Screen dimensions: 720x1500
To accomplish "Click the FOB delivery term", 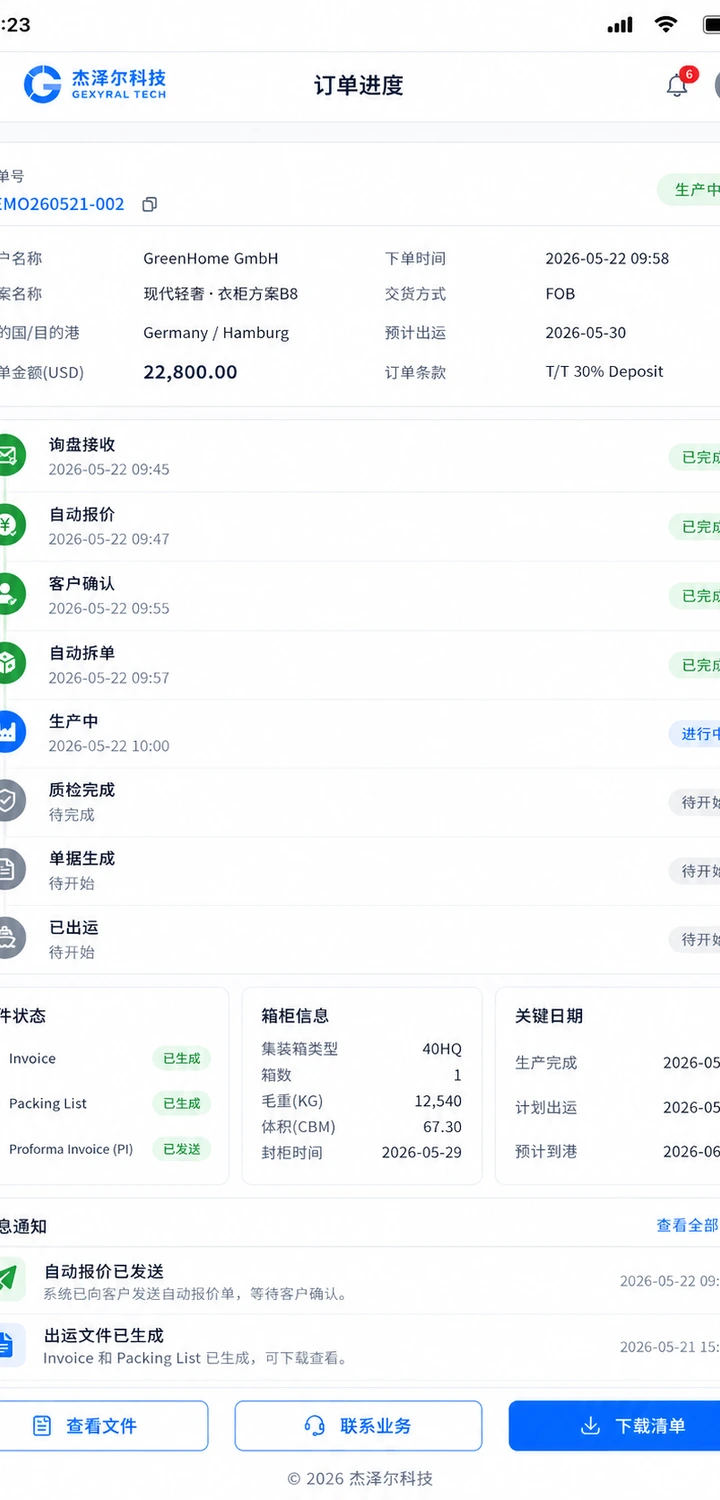I will (560, 294).
